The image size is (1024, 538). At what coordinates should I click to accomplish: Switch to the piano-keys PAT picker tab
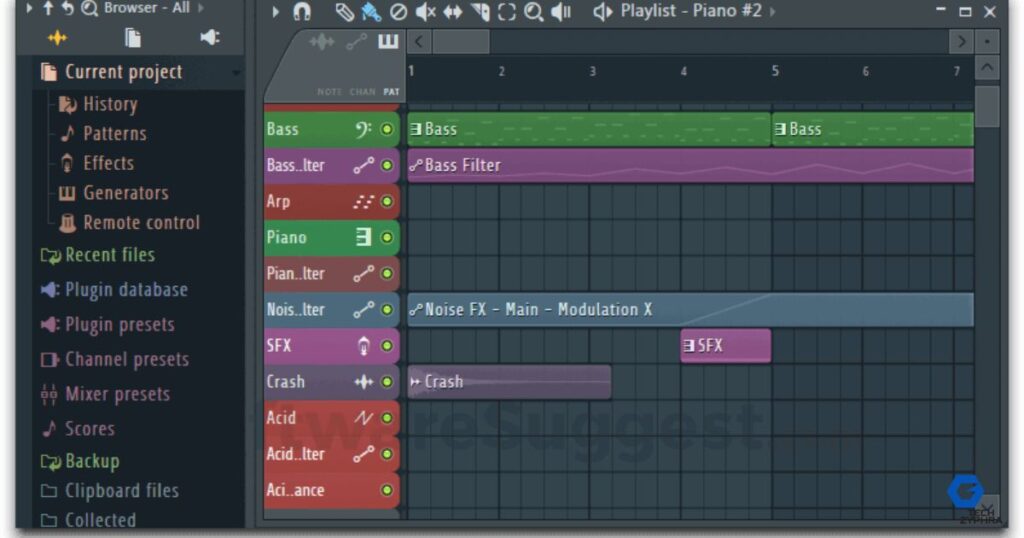(388, 42)
